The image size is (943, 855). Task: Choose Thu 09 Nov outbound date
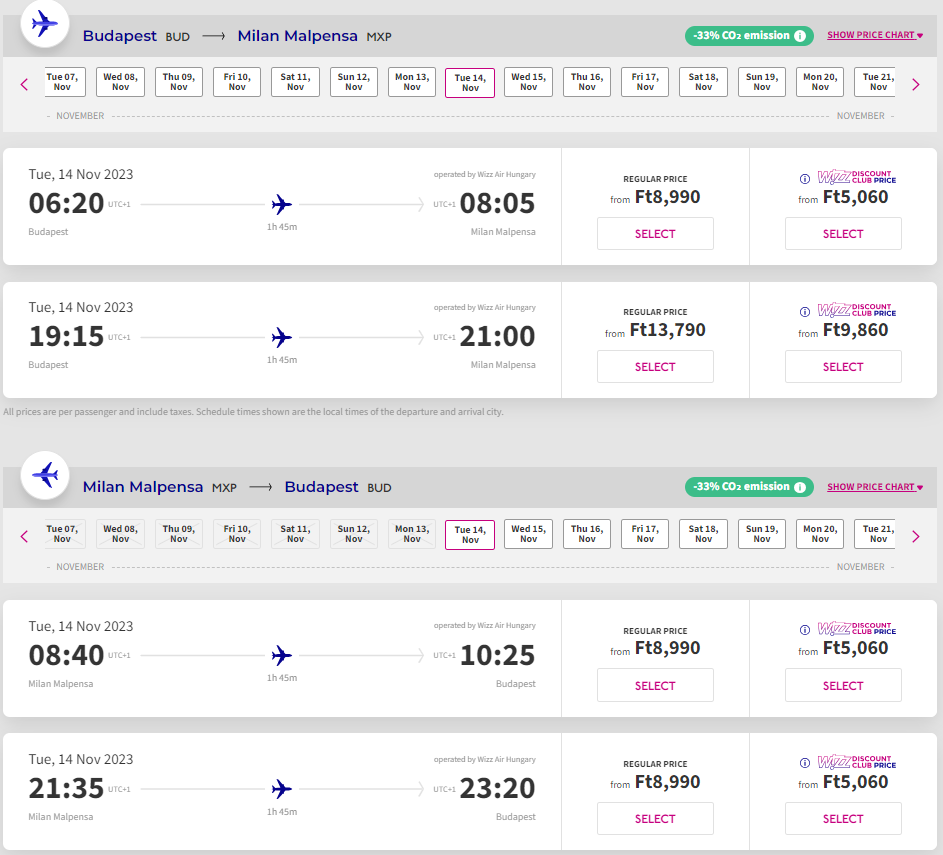(x=179, y=82)
